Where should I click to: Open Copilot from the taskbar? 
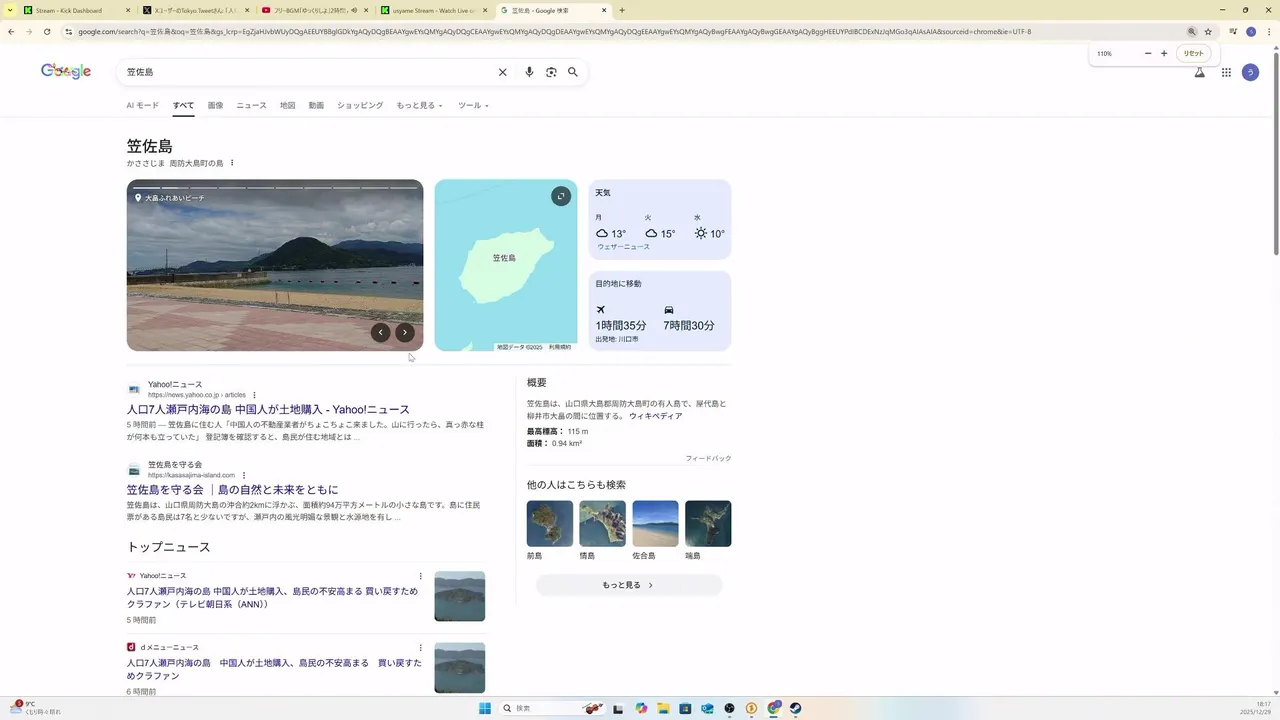point(641,708)
